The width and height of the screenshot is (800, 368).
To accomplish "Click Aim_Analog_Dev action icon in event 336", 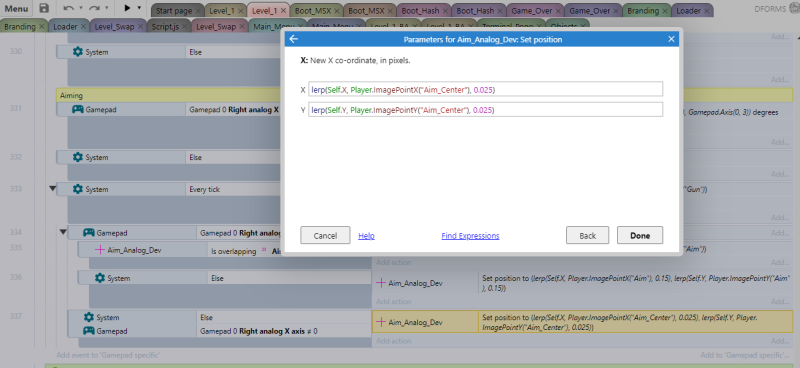I will point(381,283).
